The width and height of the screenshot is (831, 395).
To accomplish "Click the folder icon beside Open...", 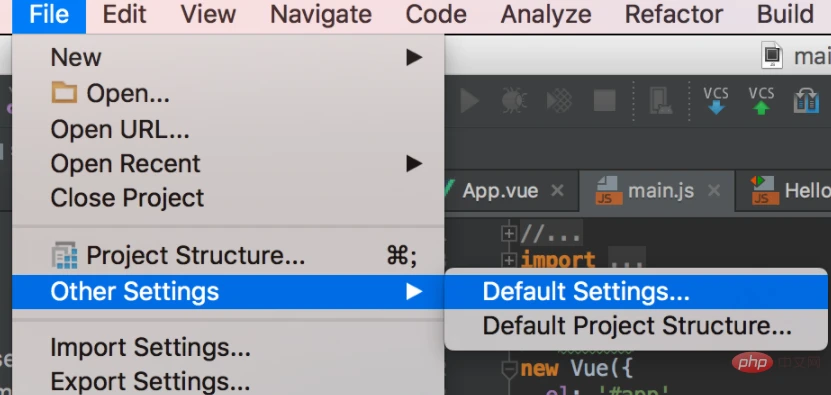I will point(64,93).
